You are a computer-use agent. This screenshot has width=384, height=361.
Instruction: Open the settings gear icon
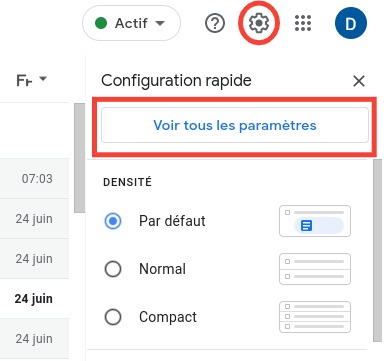[x=259, y=23]
